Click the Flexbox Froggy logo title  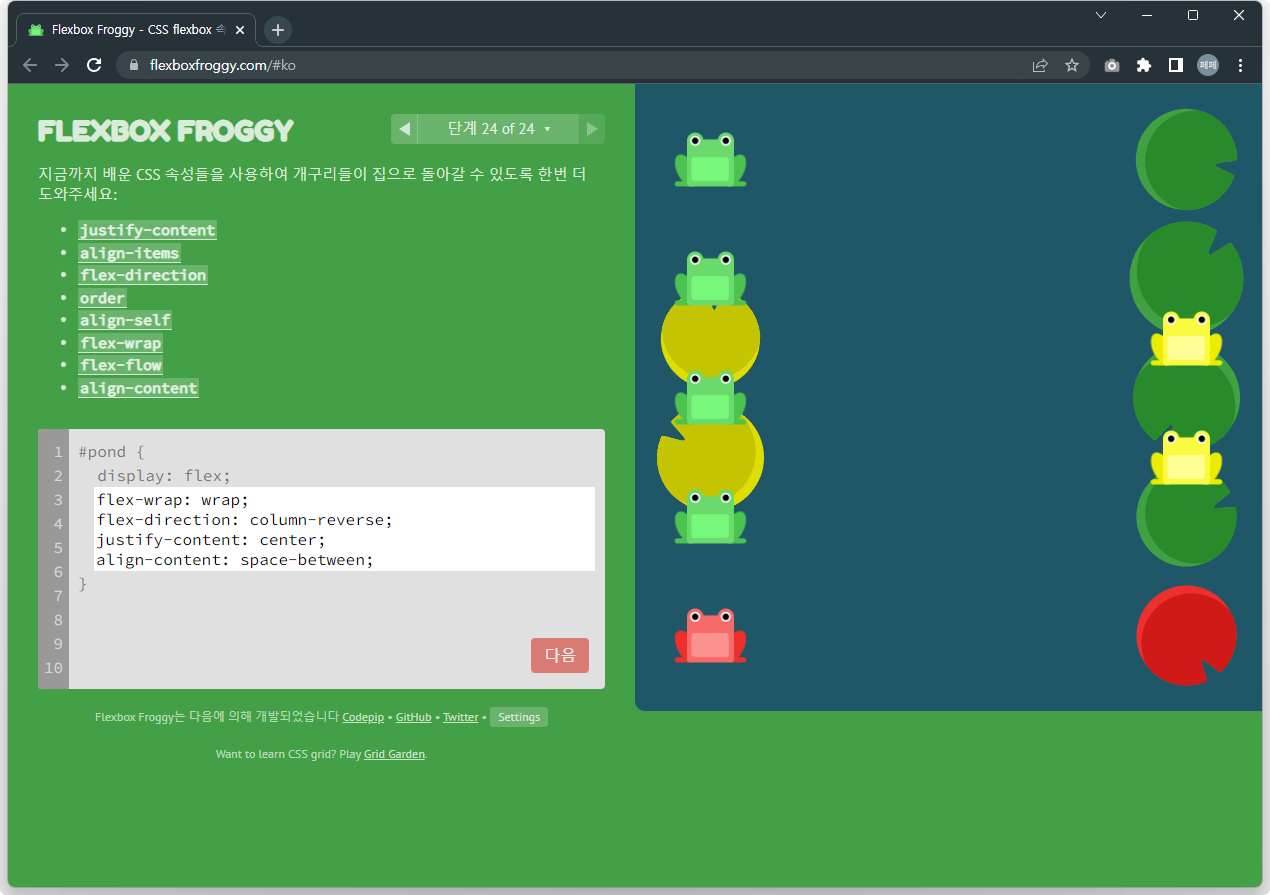[166, 131]
